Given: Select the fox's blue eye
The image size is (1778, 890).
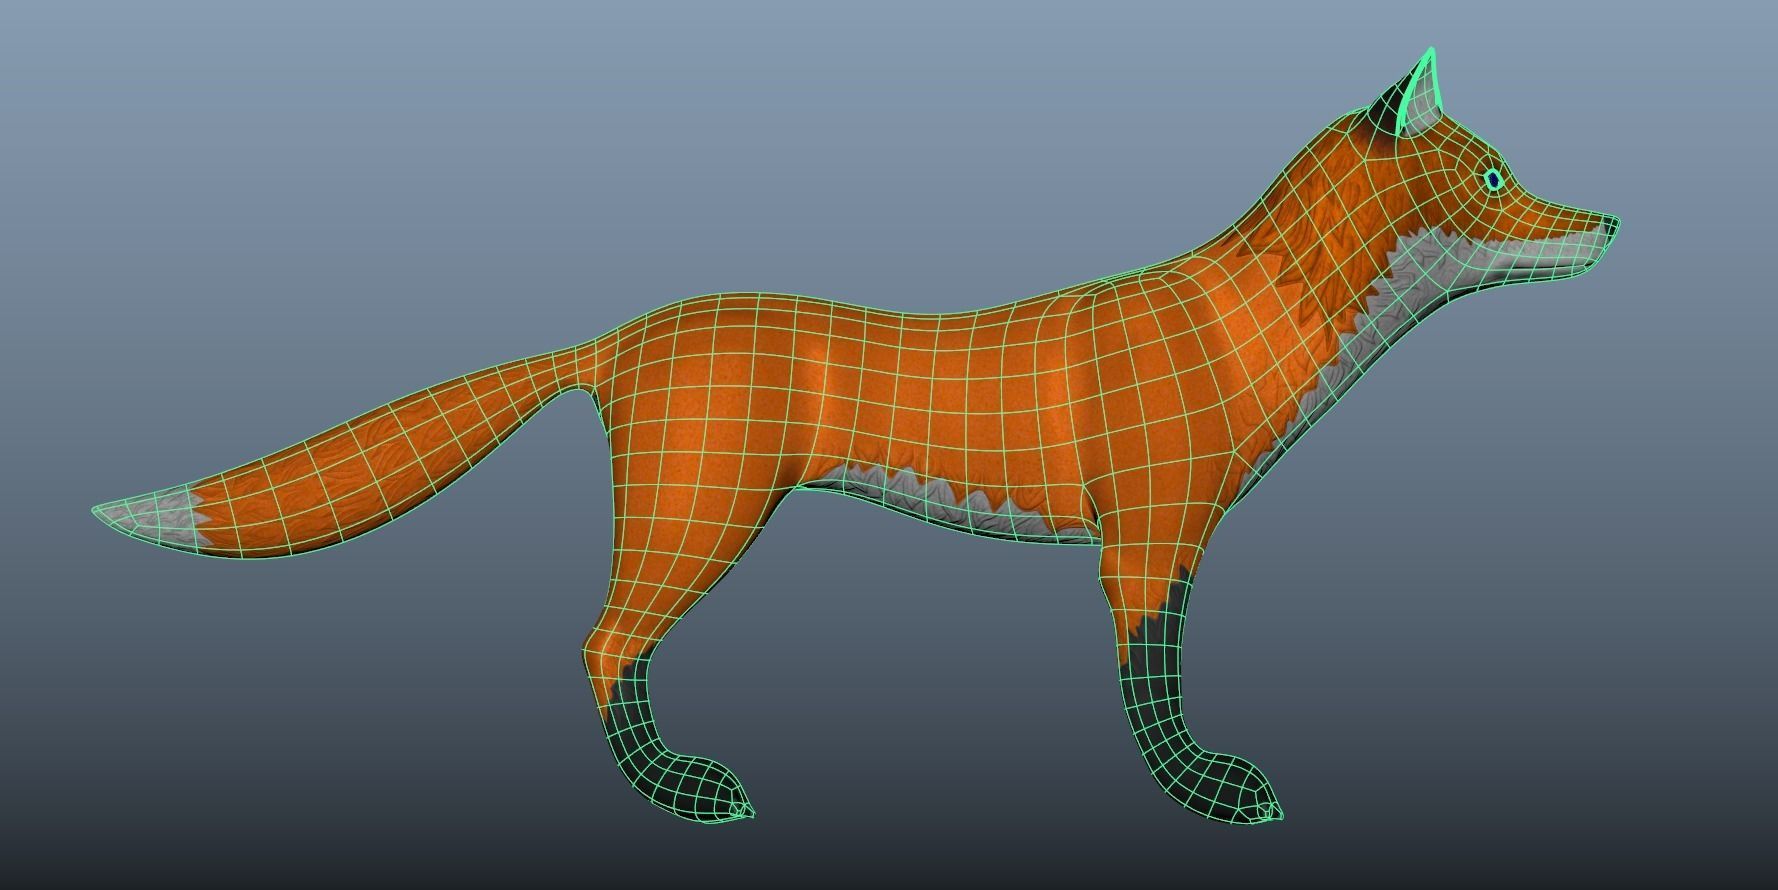Looking at the screenshot, I should [x=1493, y=179].
